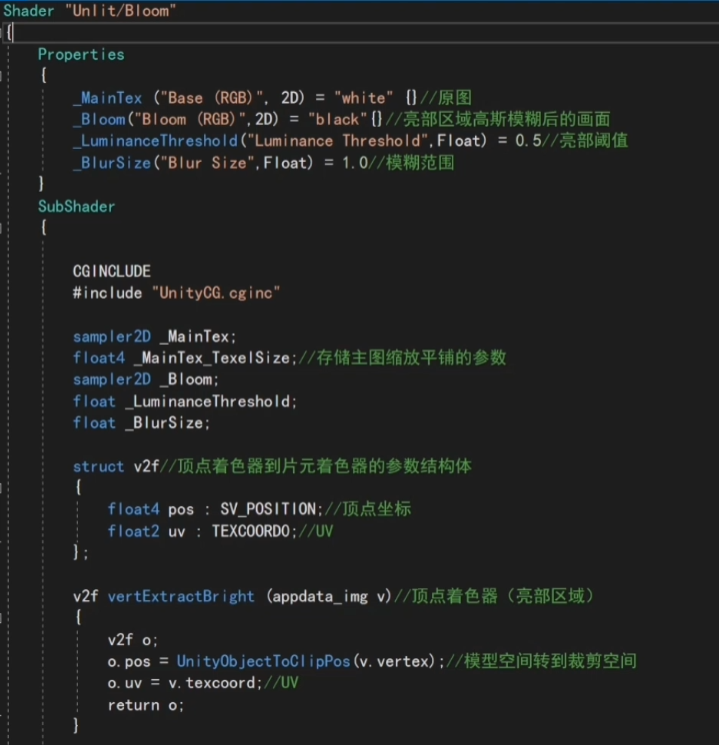Click o.uv on the assignment line
The height and width of the screenshot is (745, 719).
[x=125, y=683]
